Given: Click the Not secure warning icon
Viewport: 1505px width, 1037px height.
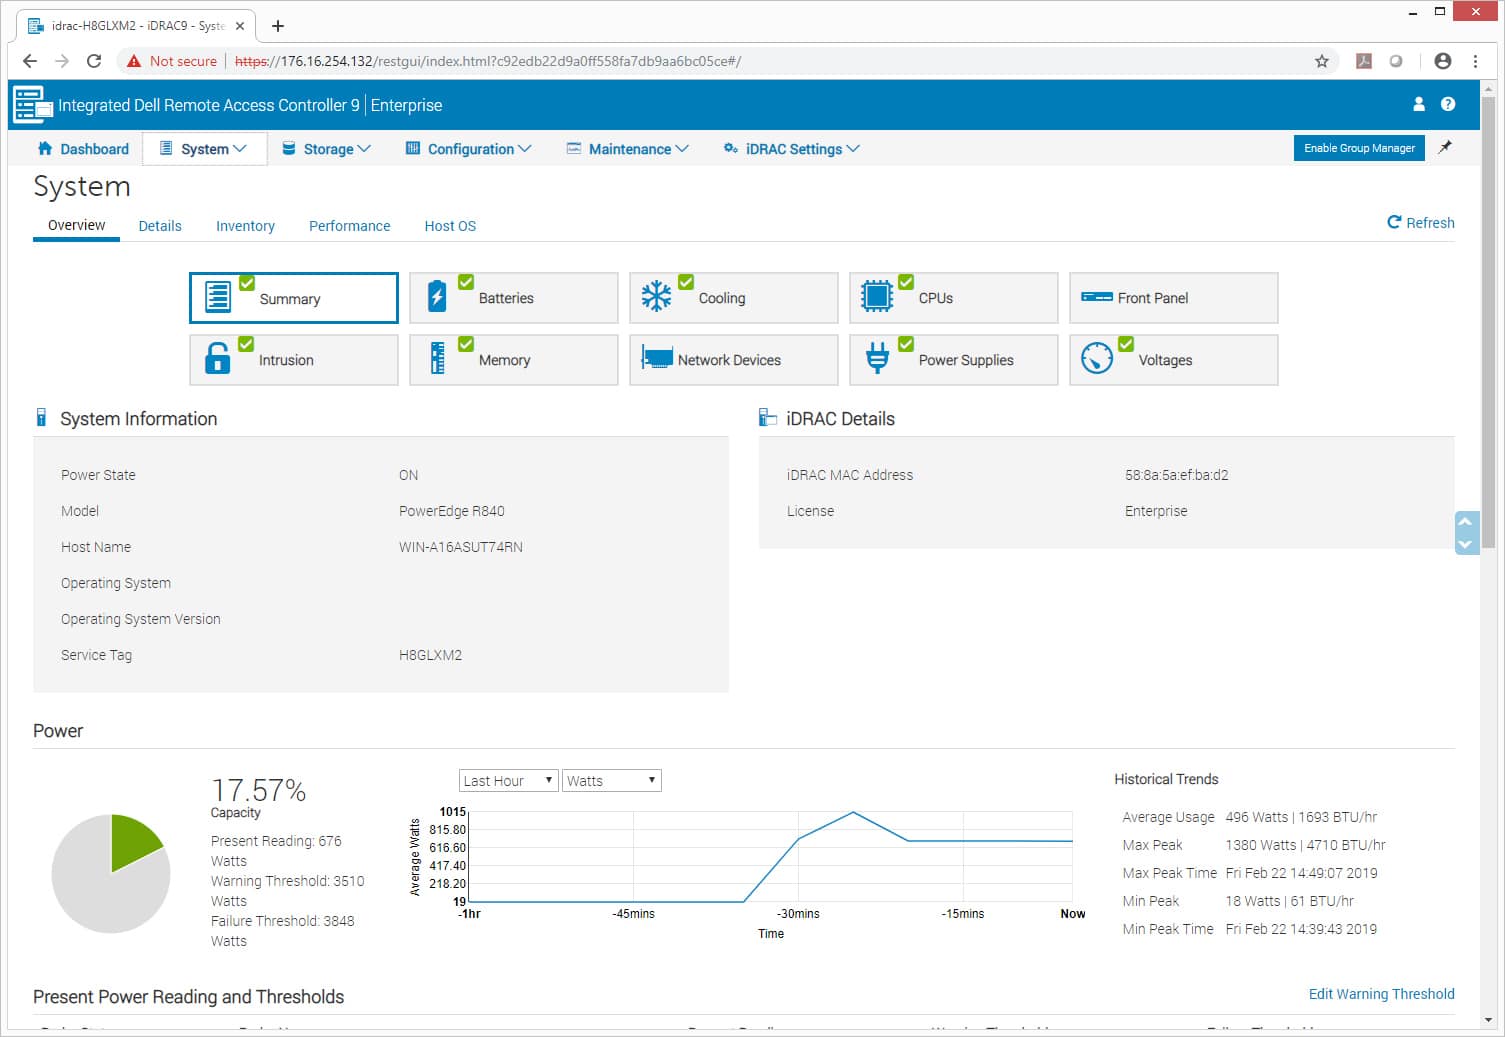Looking at the screenshot, I should [x=134, y=61].
